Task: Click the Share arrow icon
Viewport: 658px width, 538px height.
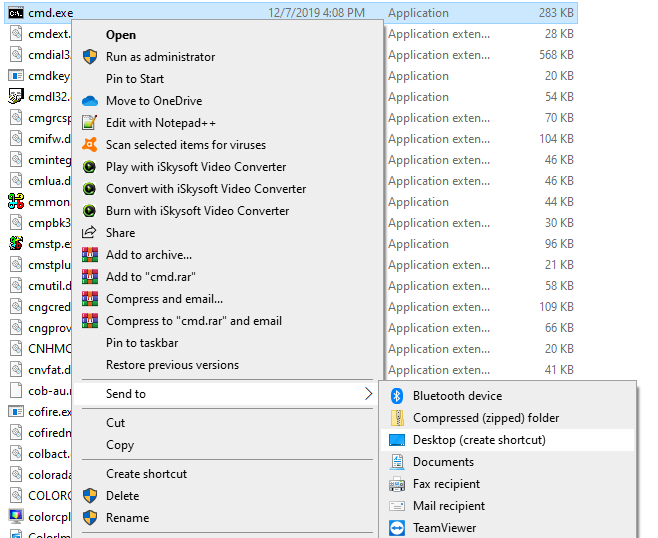Action: point(89,232)
